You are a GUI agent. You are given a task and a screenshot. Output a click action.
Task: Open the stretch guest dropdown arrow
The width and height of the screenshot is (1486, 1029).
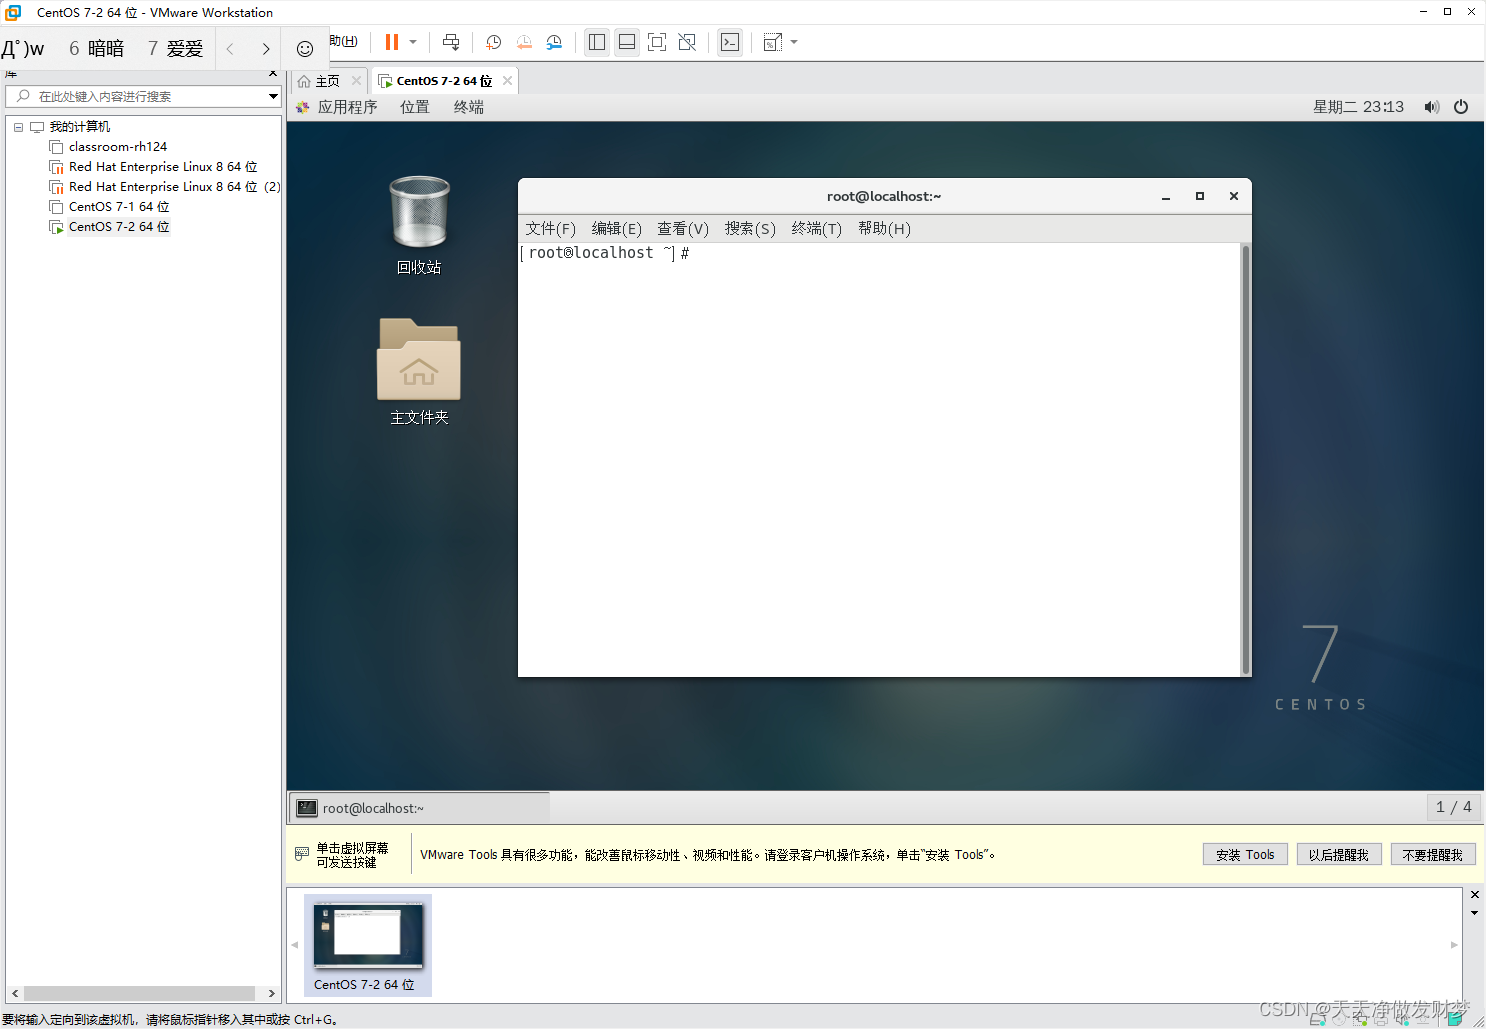pyautogui.click(x=794, y=42)
